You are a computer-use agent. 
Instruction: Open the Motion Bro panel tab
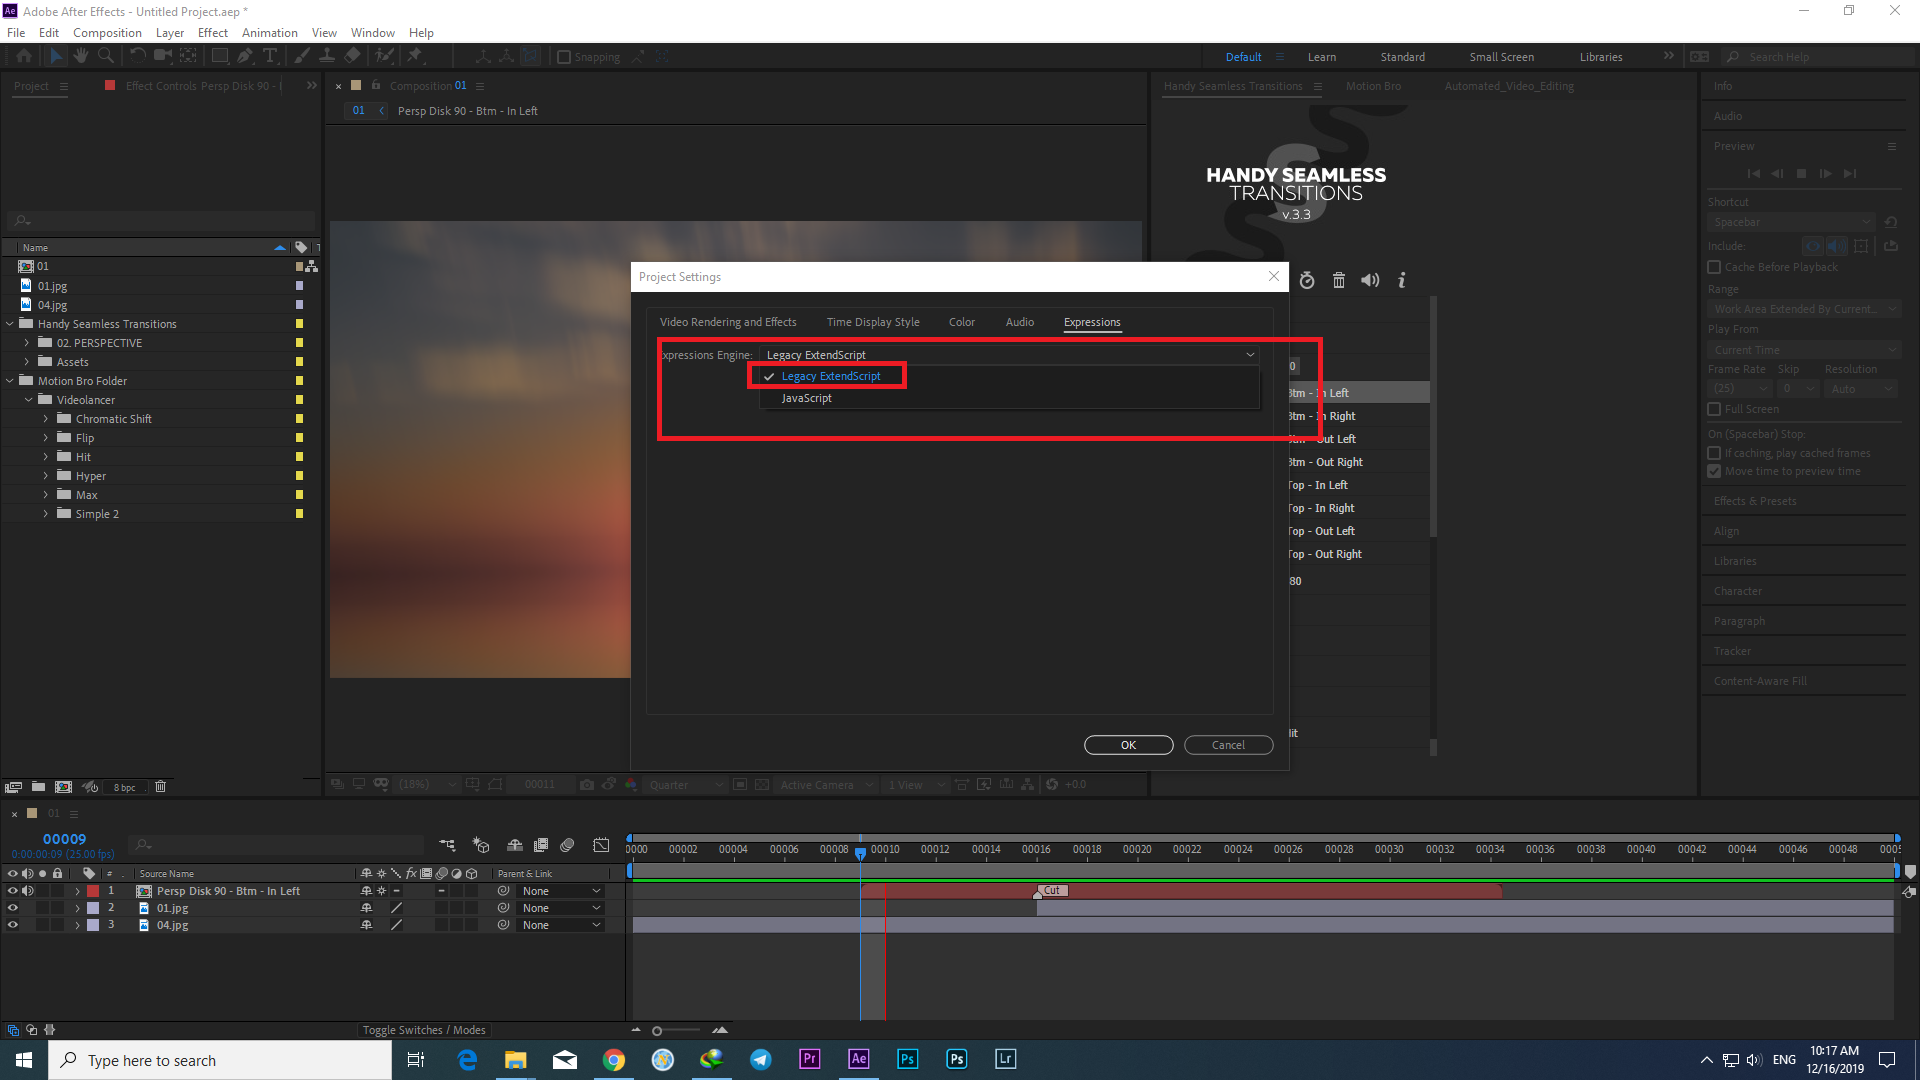(1373, 86)
